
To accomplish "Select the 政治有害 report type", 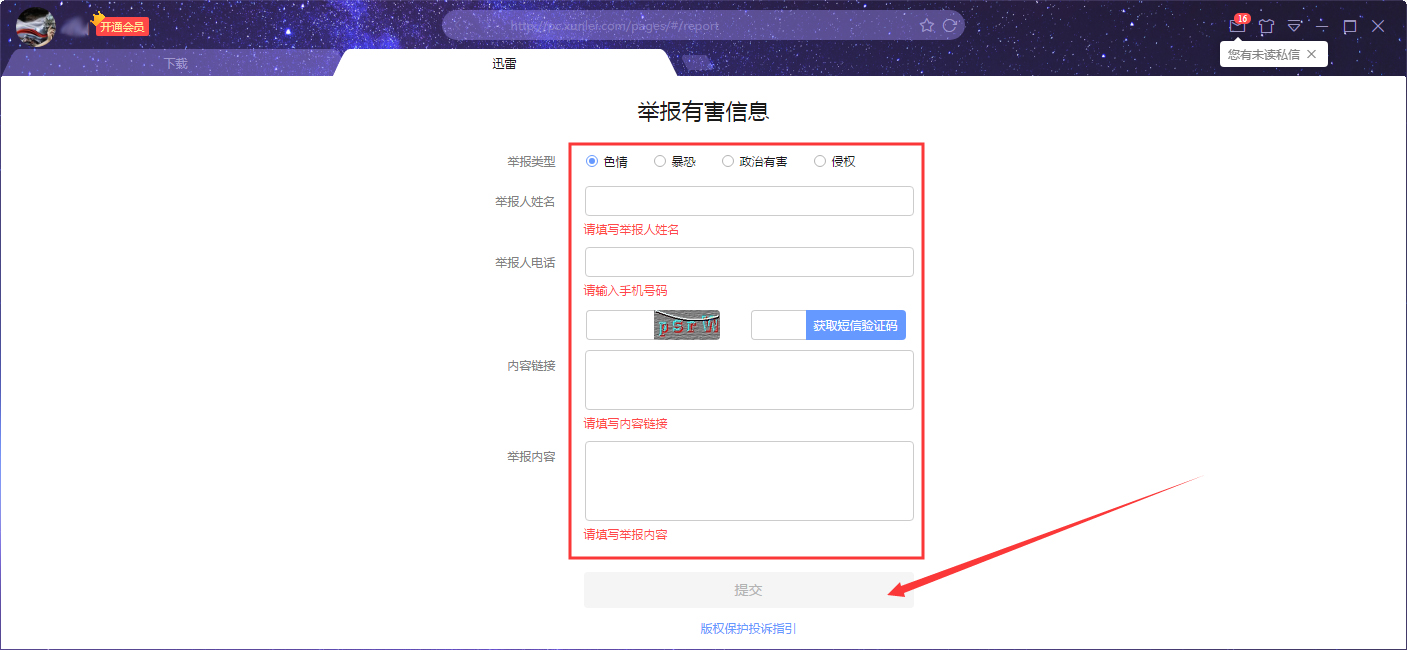I will 728,160.
